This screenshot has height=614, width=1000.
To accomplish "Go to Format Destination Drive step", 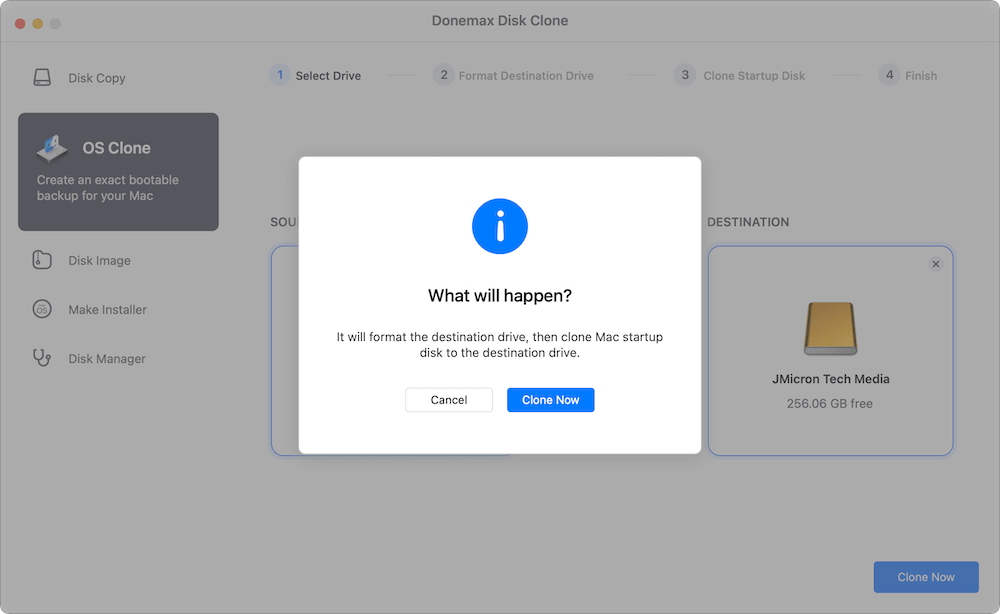I will (x=526, y=76).
